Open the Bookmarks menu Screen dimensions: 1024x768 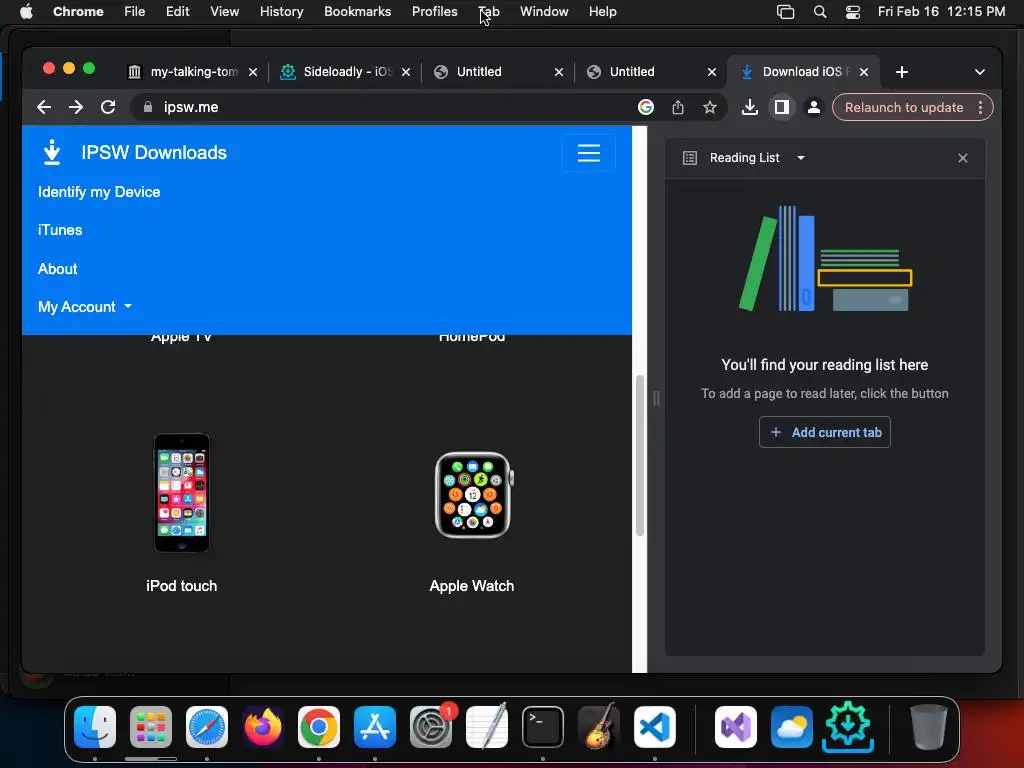click(357, 11)
